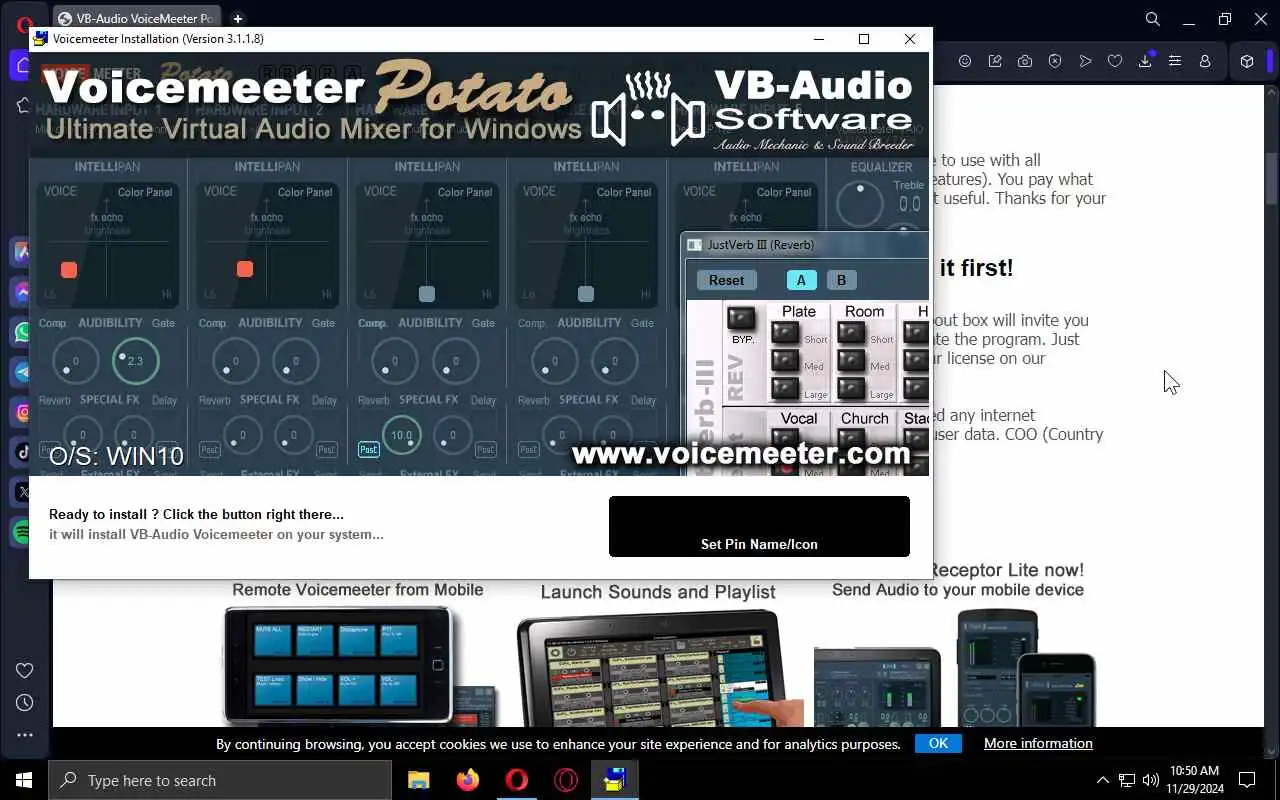
Task: Open the Opera account profile icon
Action: click(1205, 61)
